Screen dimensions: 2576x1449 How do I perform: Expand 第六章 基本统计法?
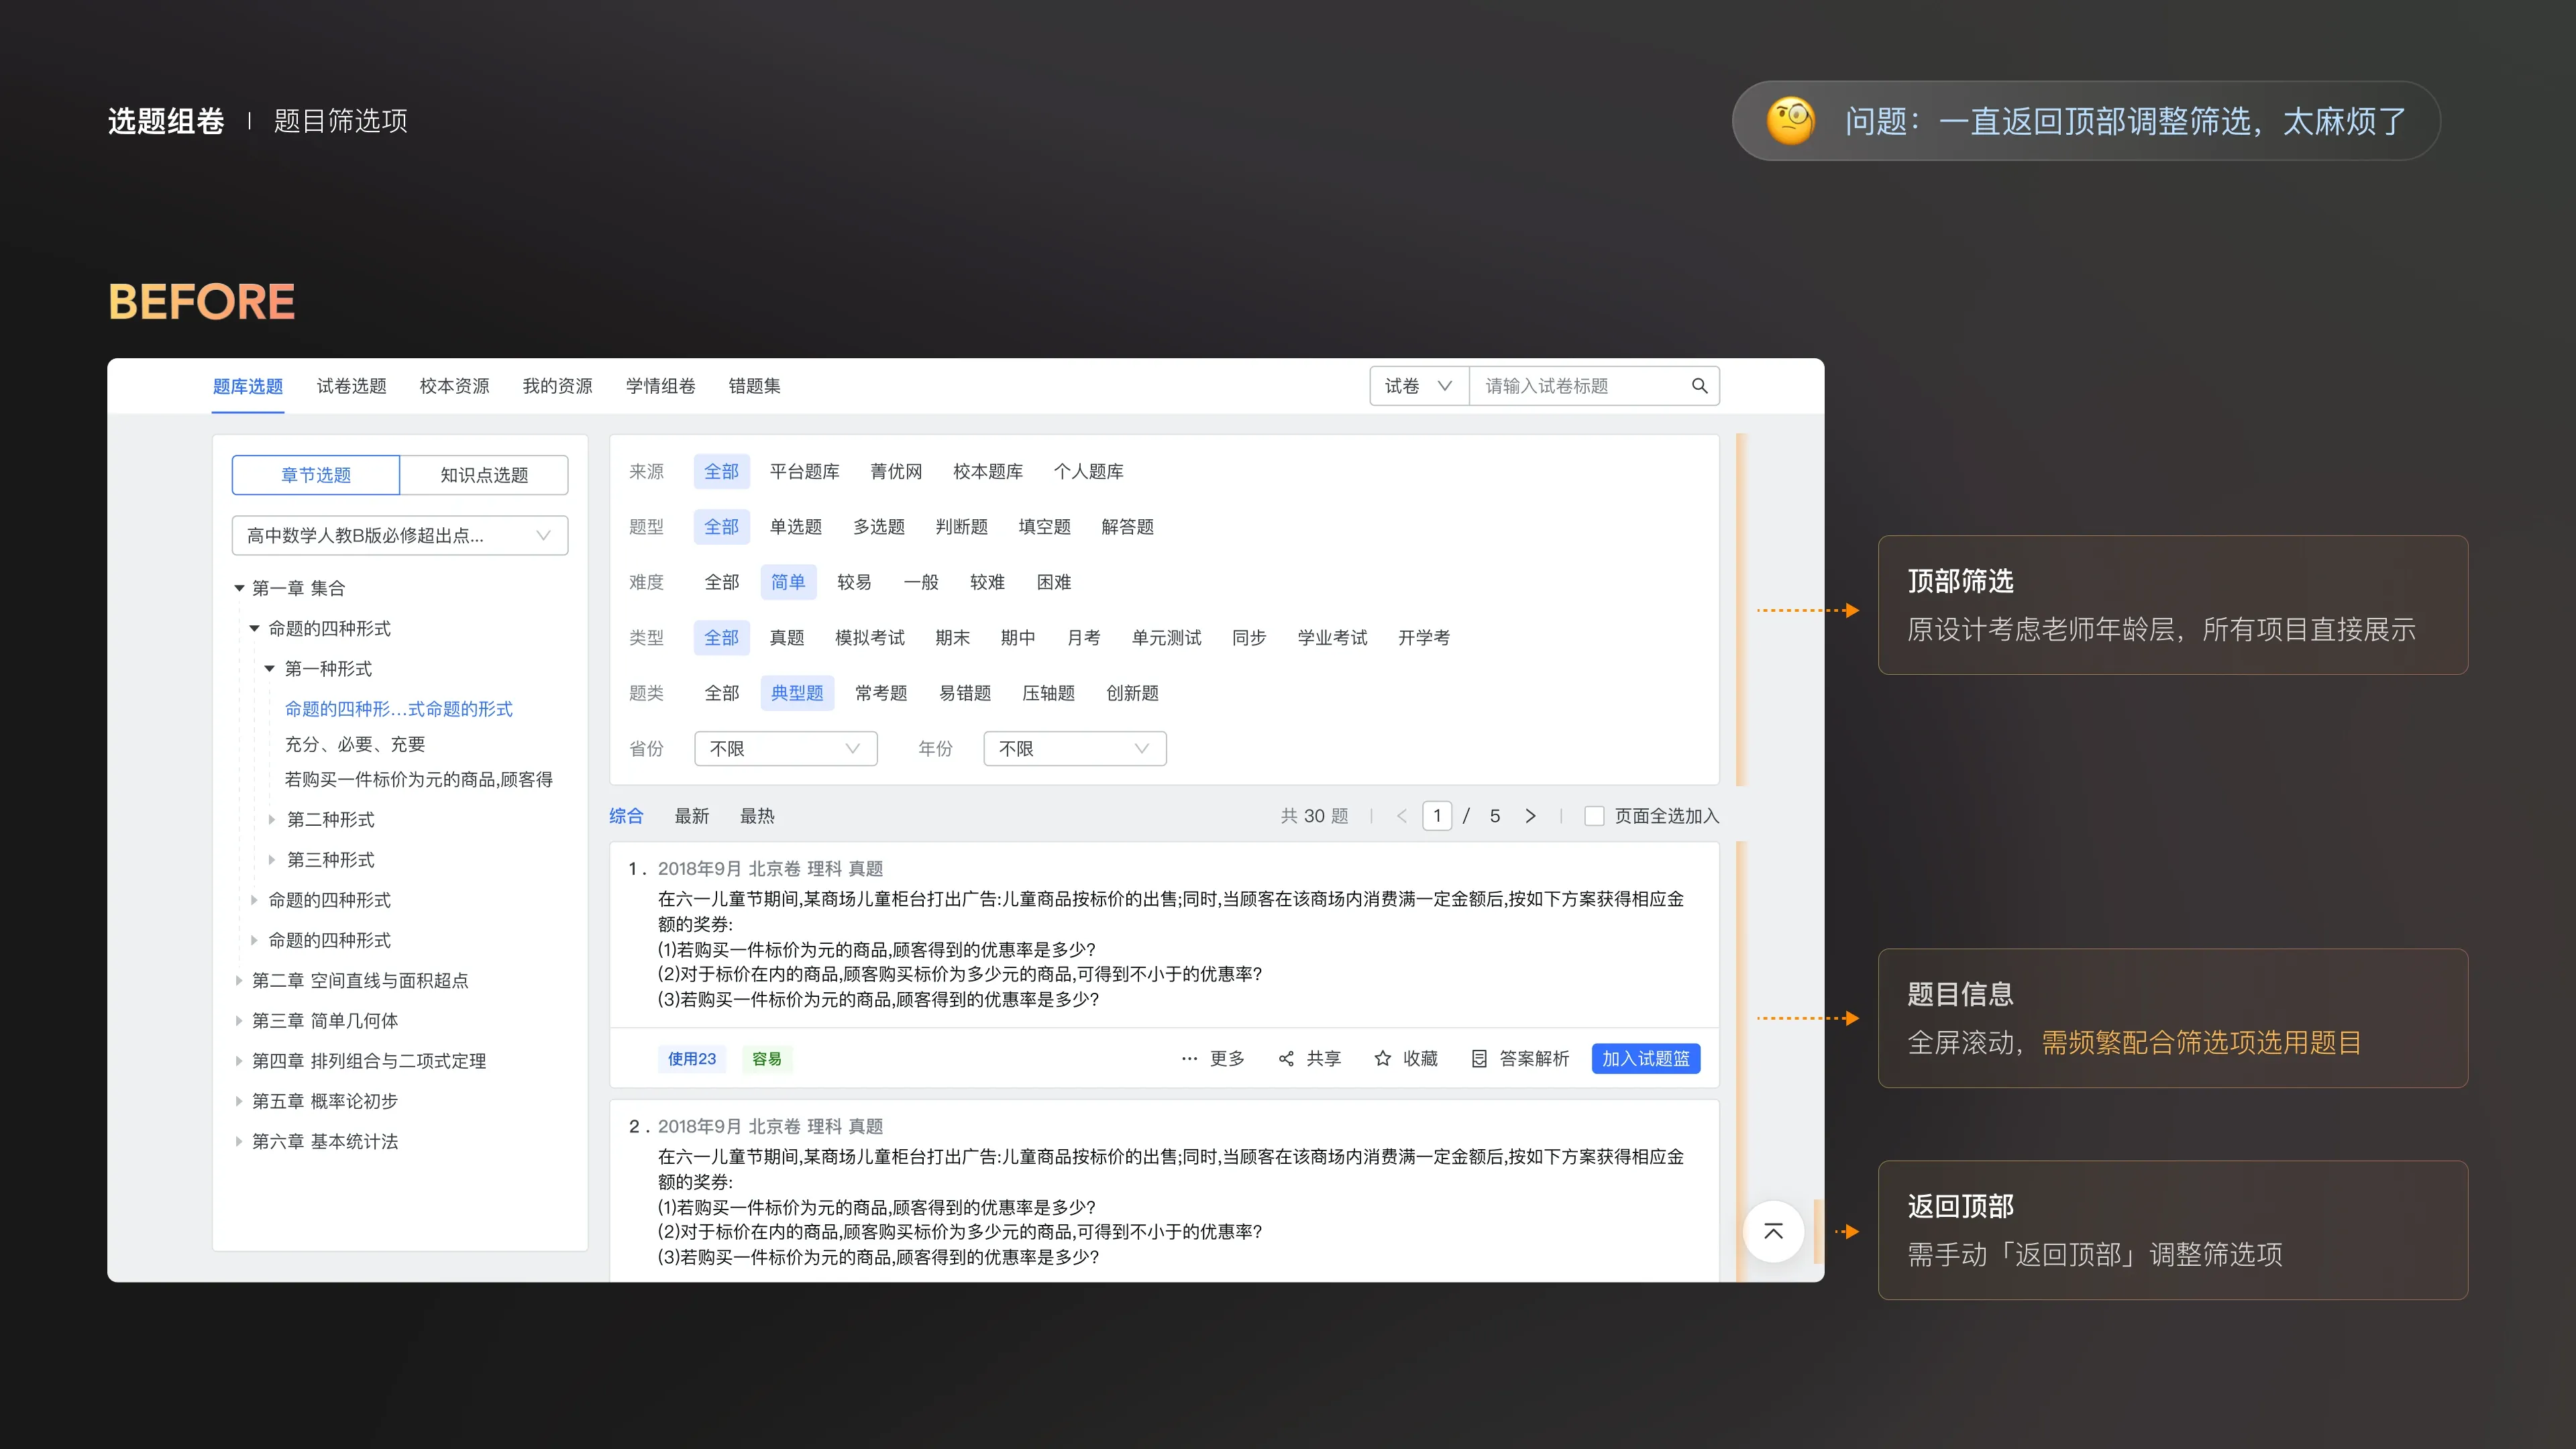[239, 1142]
